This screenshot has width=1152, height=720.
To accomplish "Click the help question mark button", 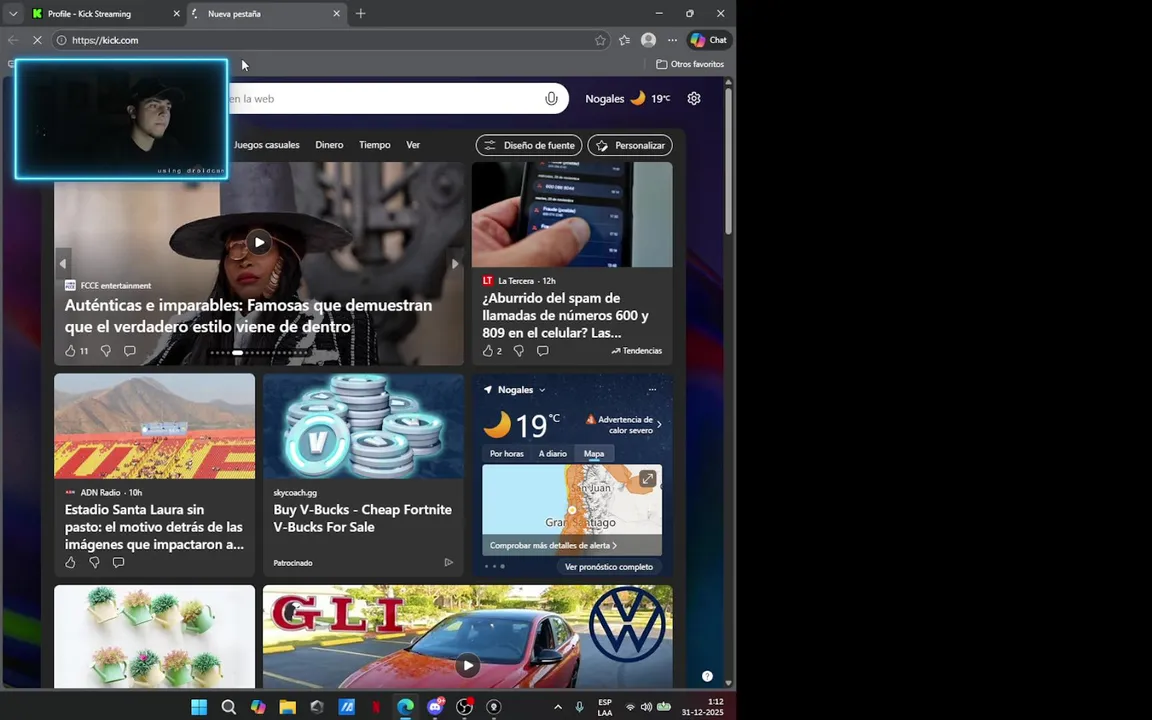I will [x=707, y=676].
